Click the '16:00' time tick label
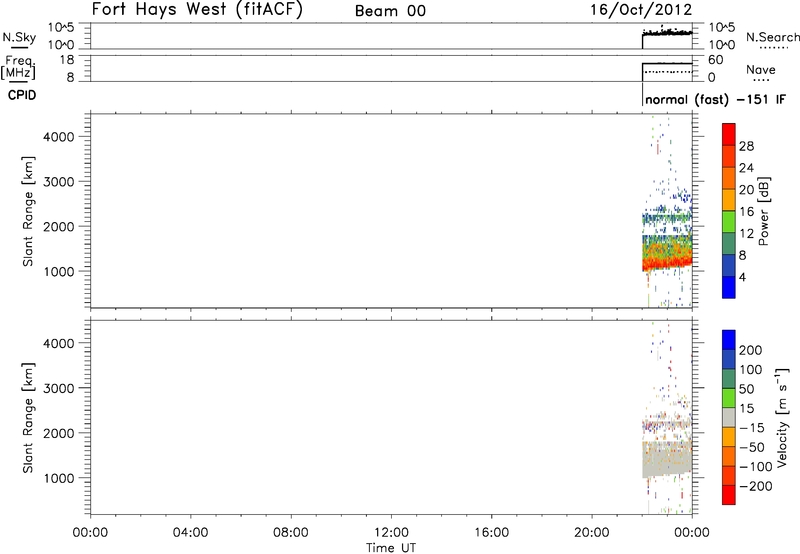 [491, 533]
